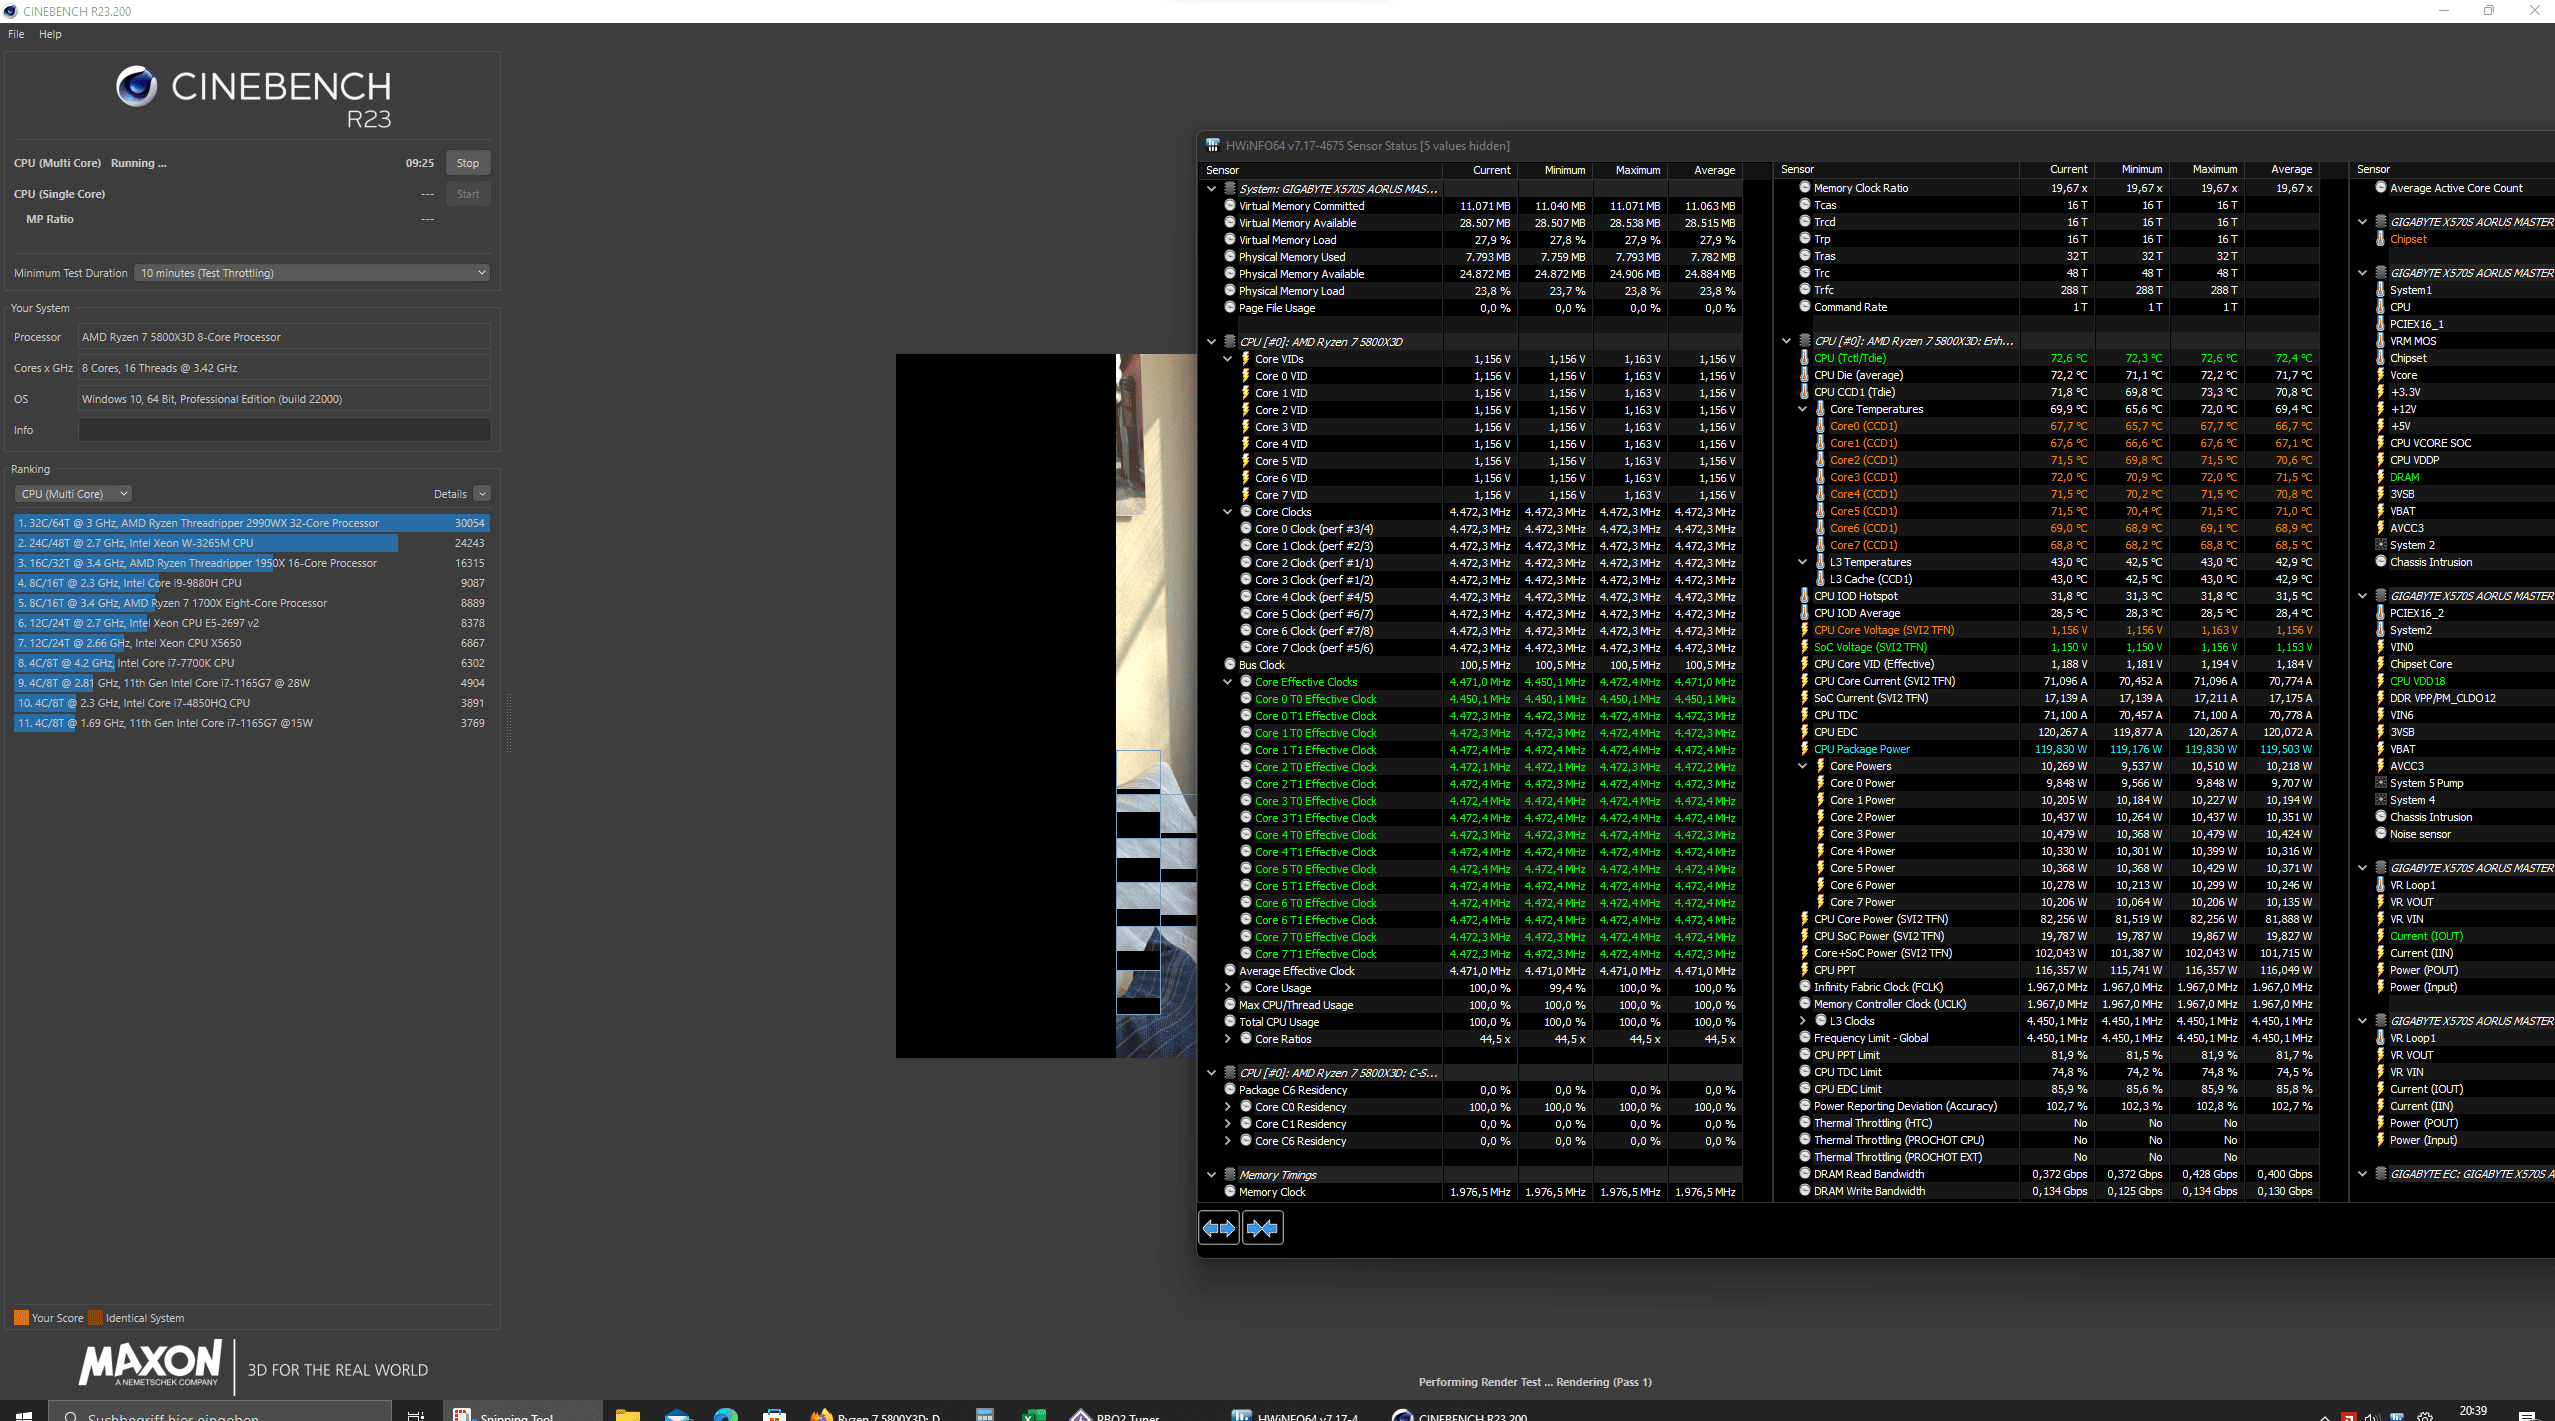
Task: Click the Core 0 VID lightning icon
Action: [1246, 376]
